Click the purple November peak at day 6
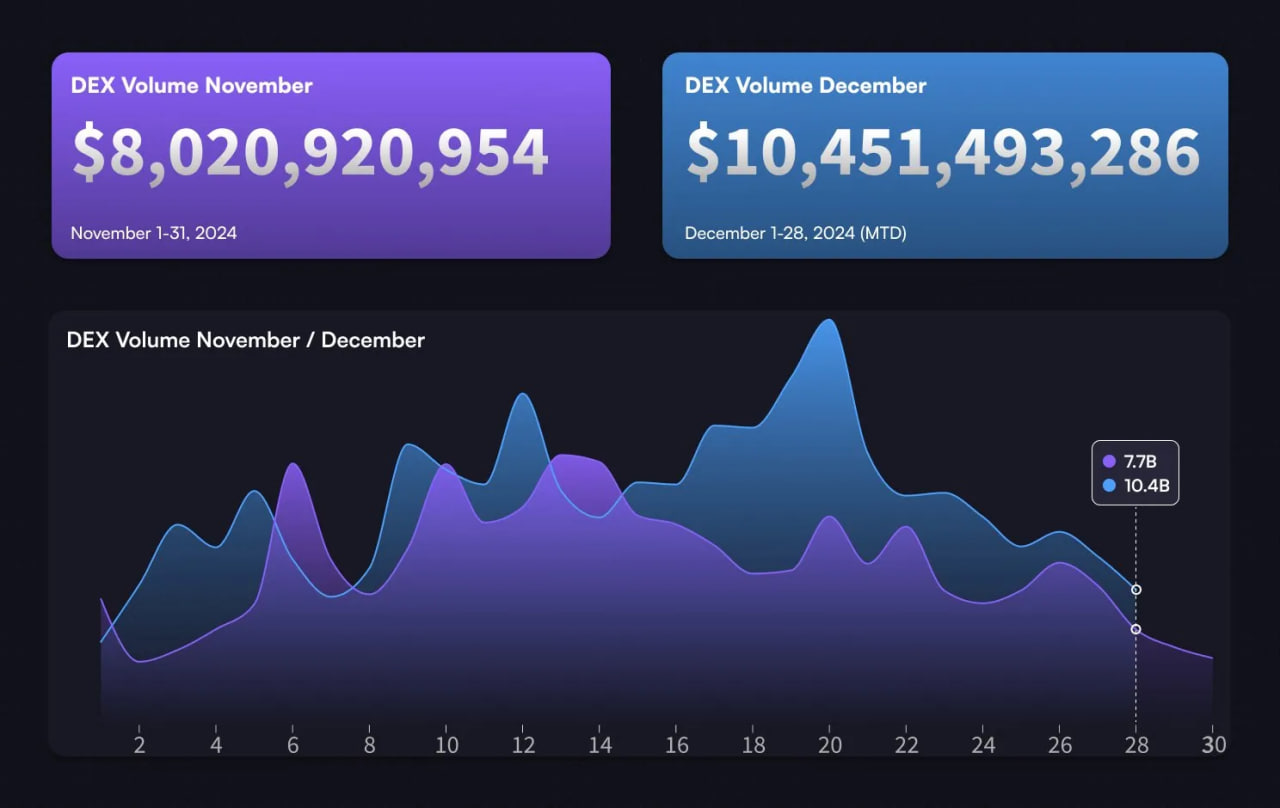This screenshot has height=808, width=1280. point(292,464)
